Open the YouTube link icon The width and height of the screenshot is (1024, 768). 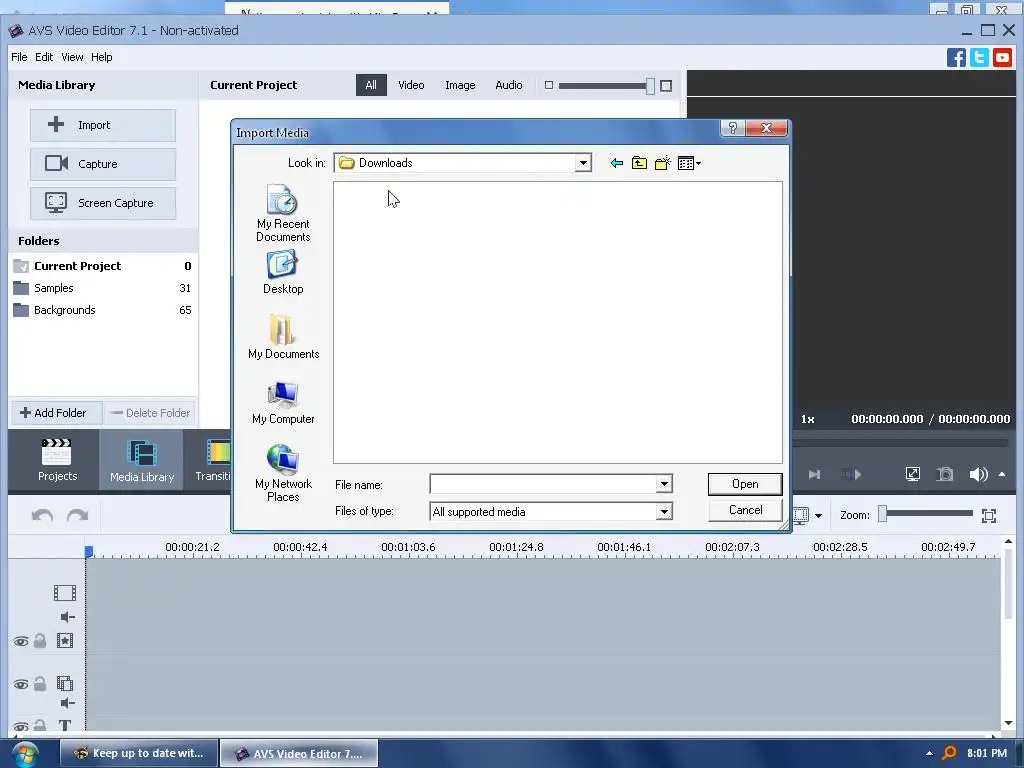pyautogui.click(x=1002, y=57)
